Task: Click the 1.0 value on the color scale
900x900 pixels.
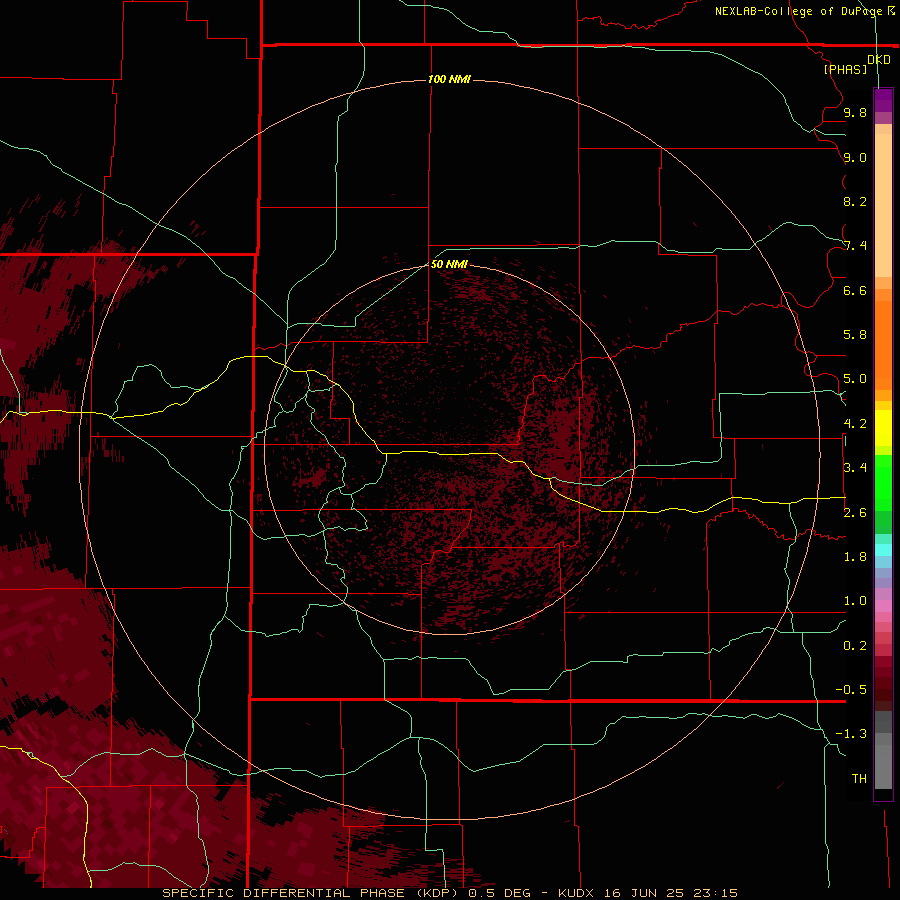Action: click(855, 601)
